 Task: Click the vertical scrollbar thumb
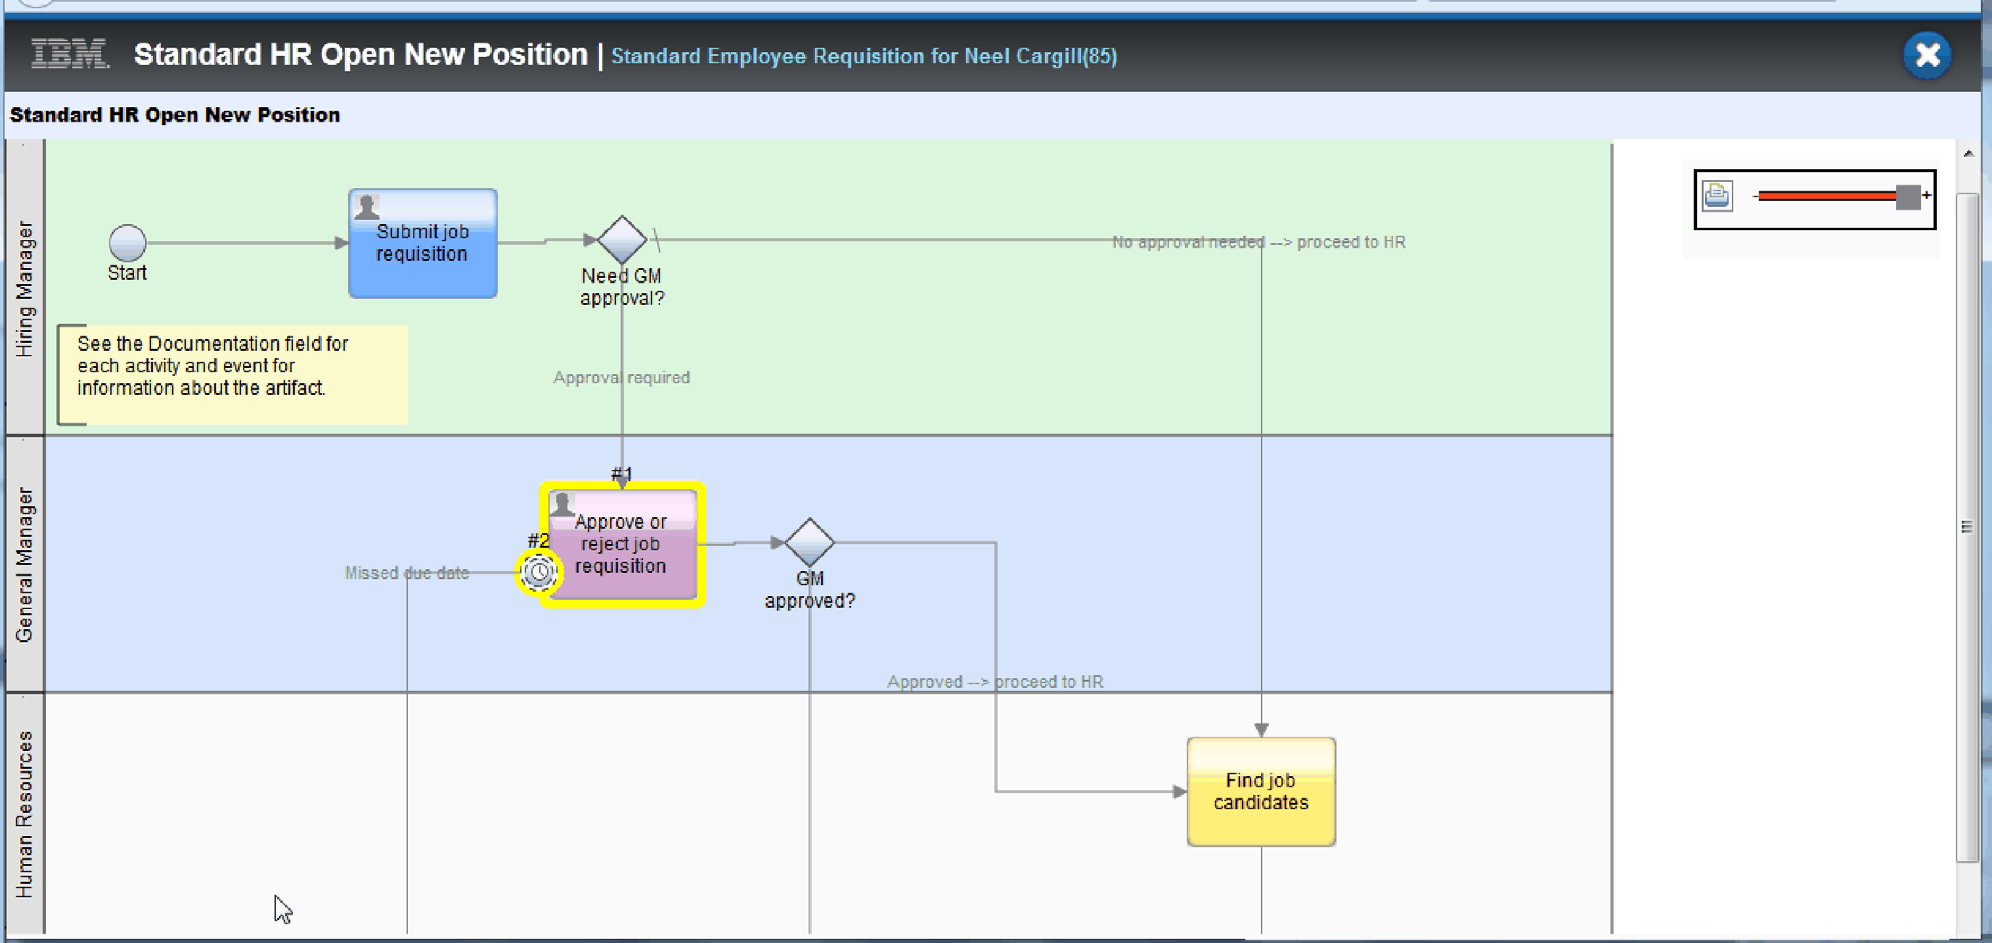[1967, 527]
